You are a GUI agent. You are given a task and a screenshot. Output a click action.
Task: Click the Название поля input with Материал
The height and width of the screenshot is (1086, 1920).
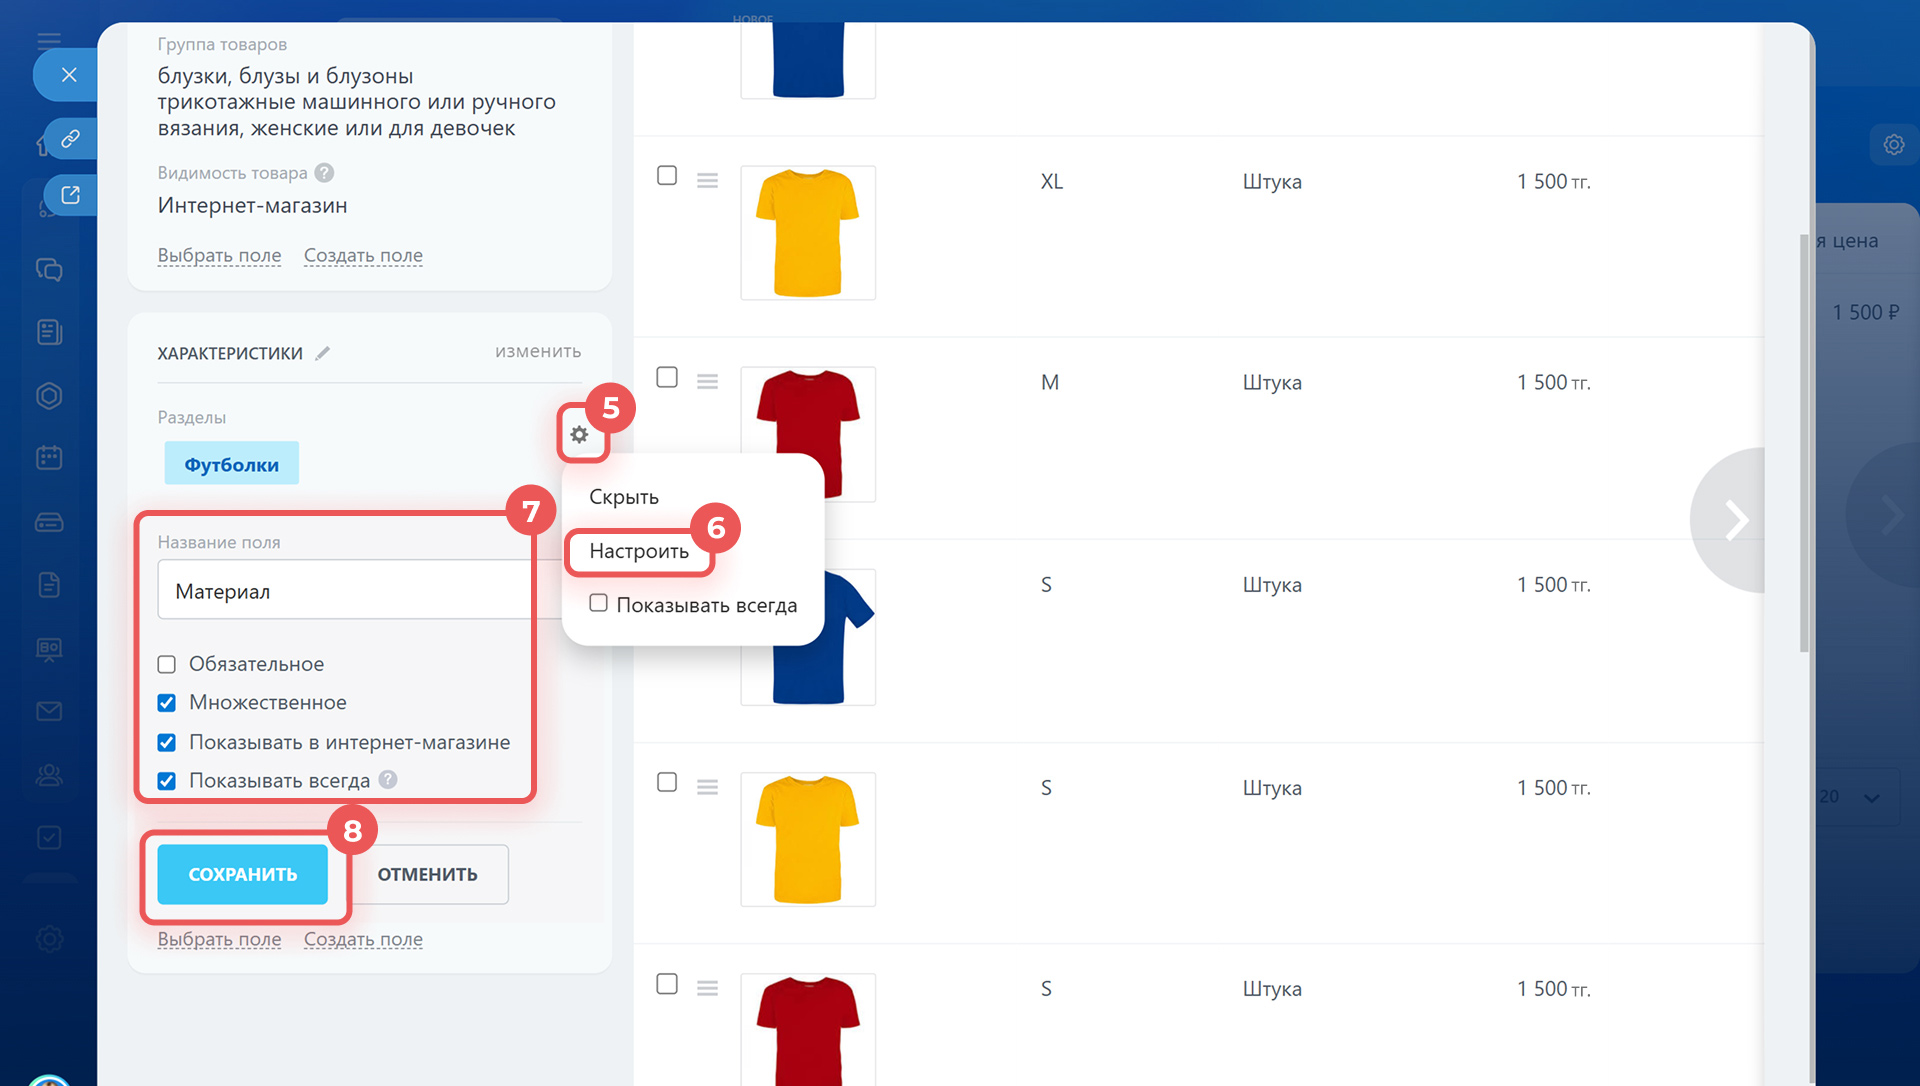coord(345,591)
